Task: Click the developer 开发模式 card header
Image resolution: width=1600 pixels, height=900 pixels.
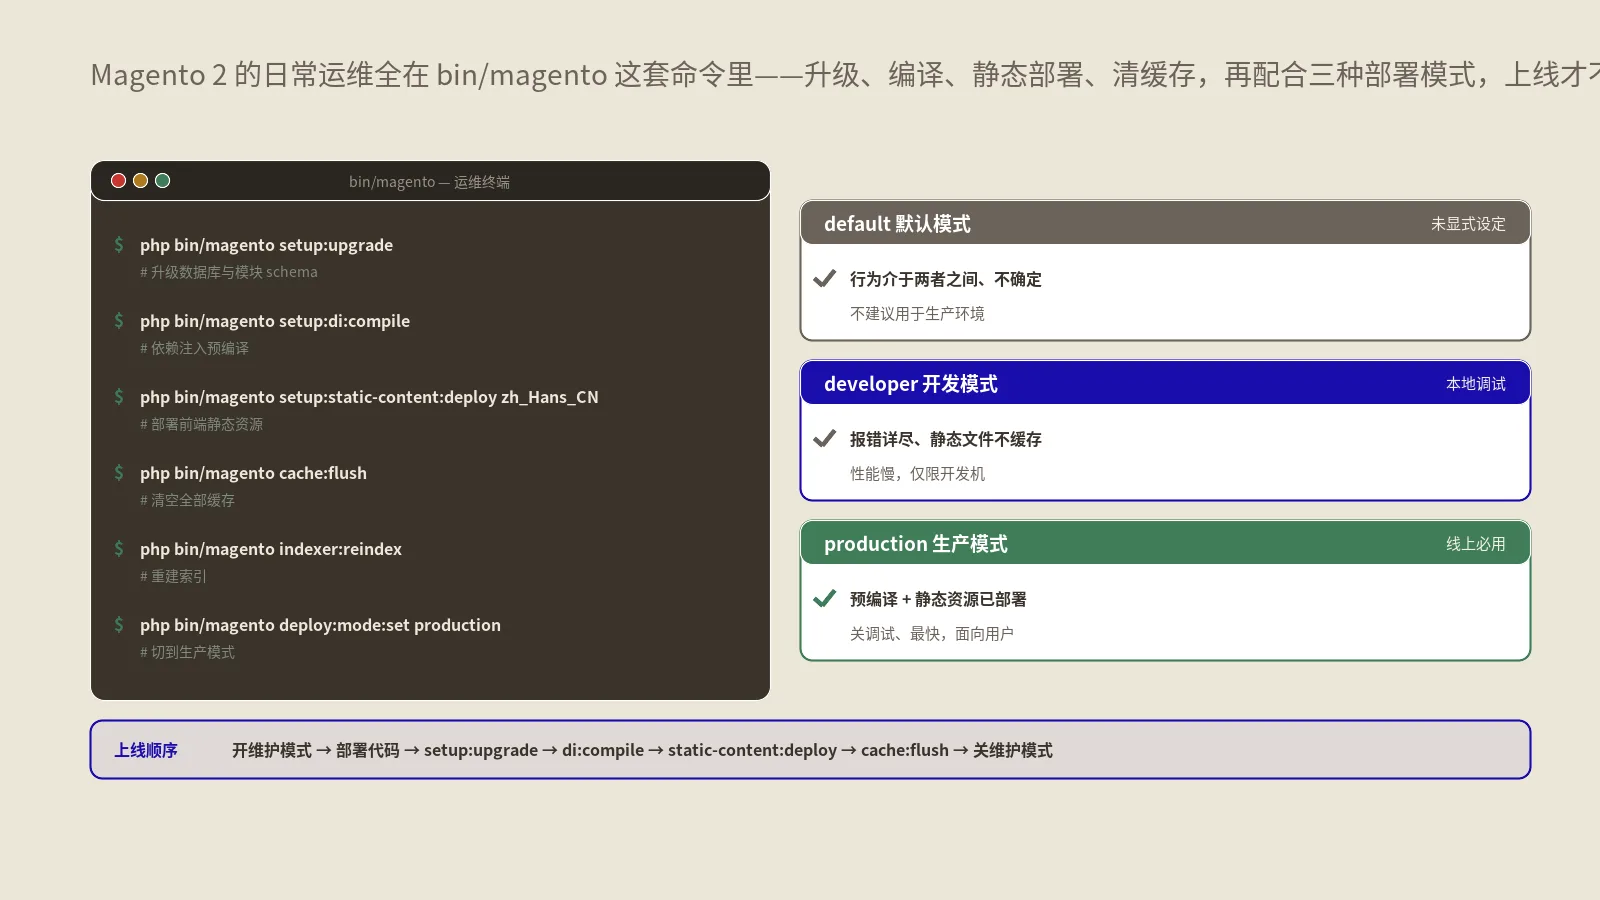Action: tap(1165, 383)
